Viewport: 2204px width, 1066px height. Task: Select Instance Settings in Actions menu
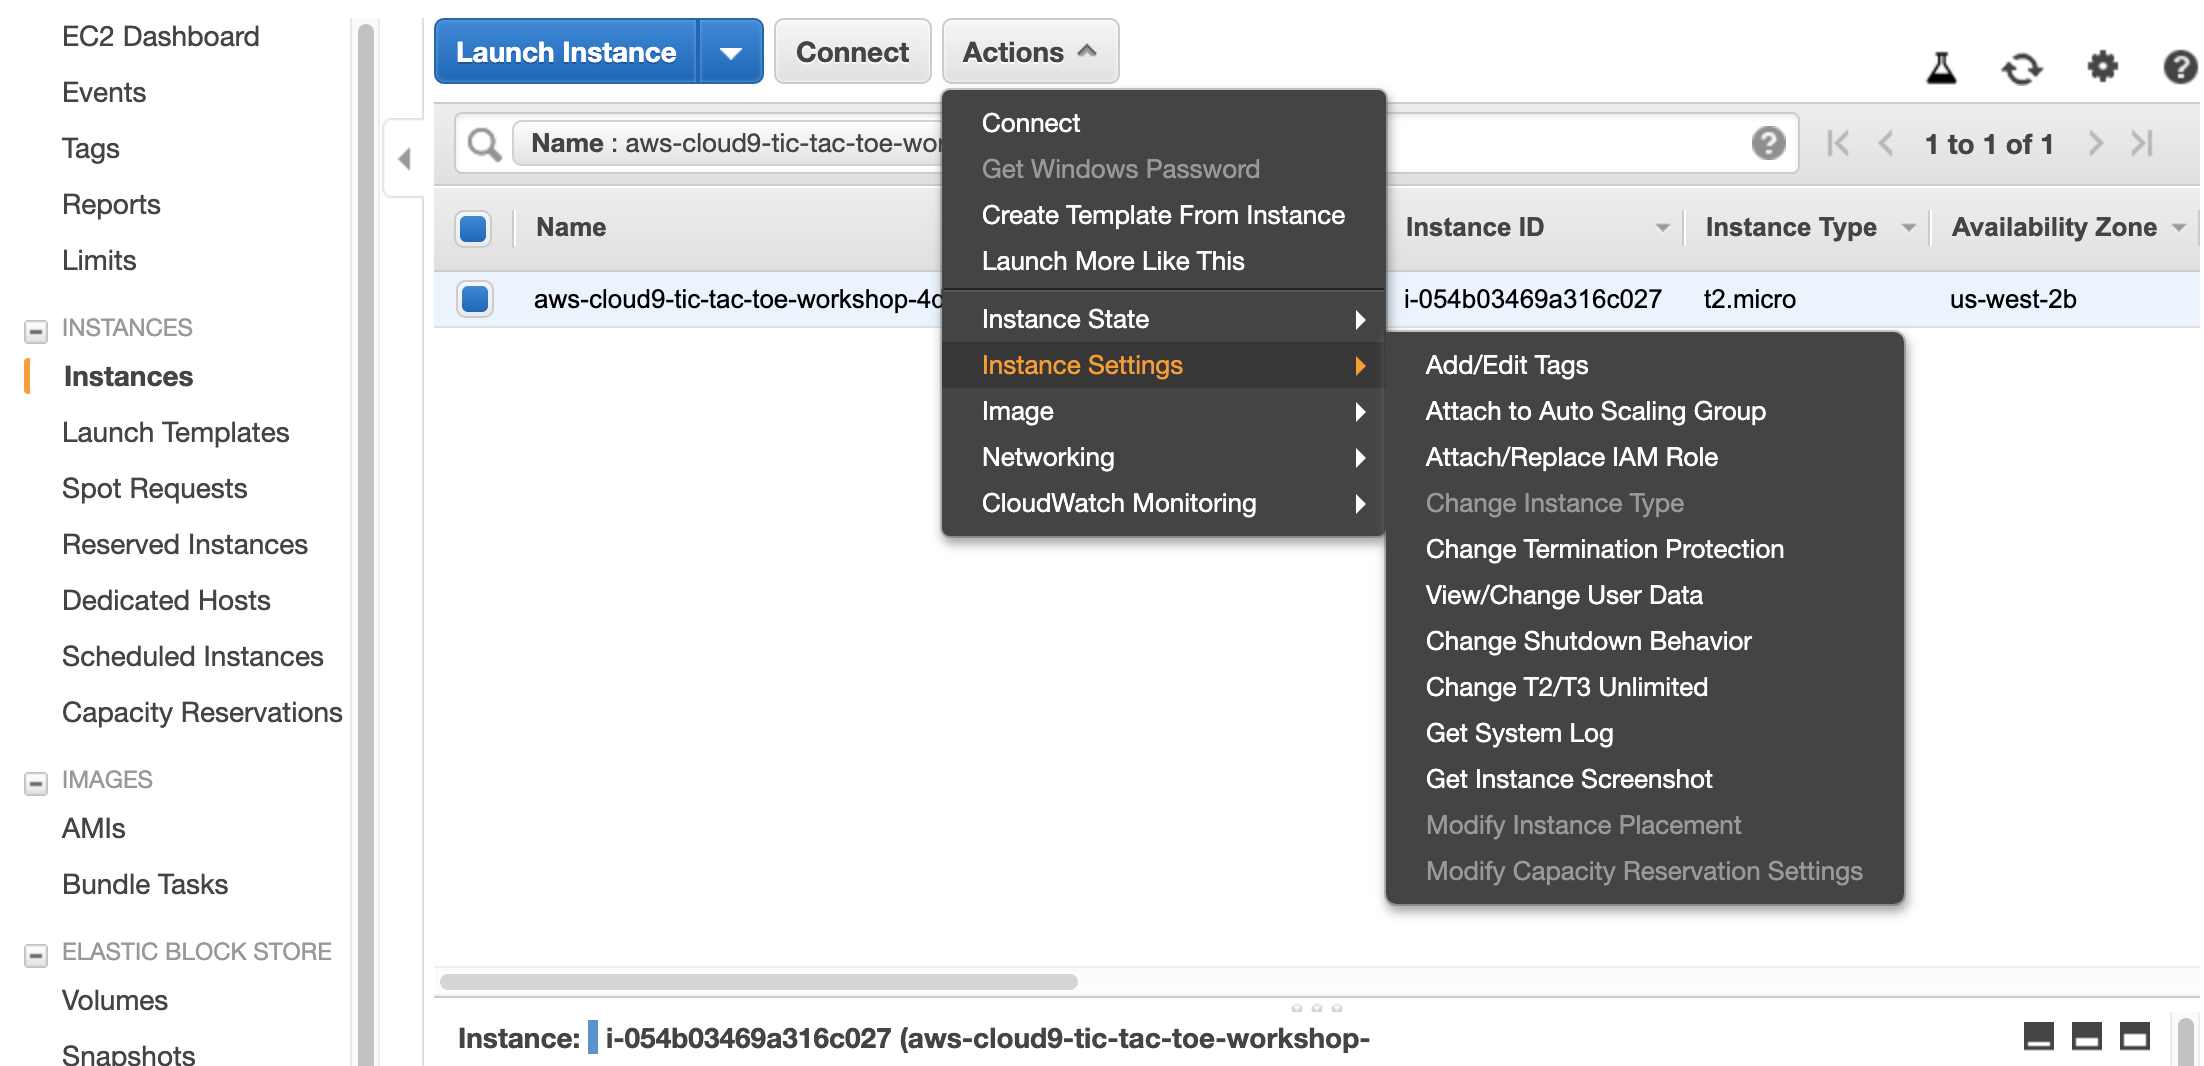1164,365
